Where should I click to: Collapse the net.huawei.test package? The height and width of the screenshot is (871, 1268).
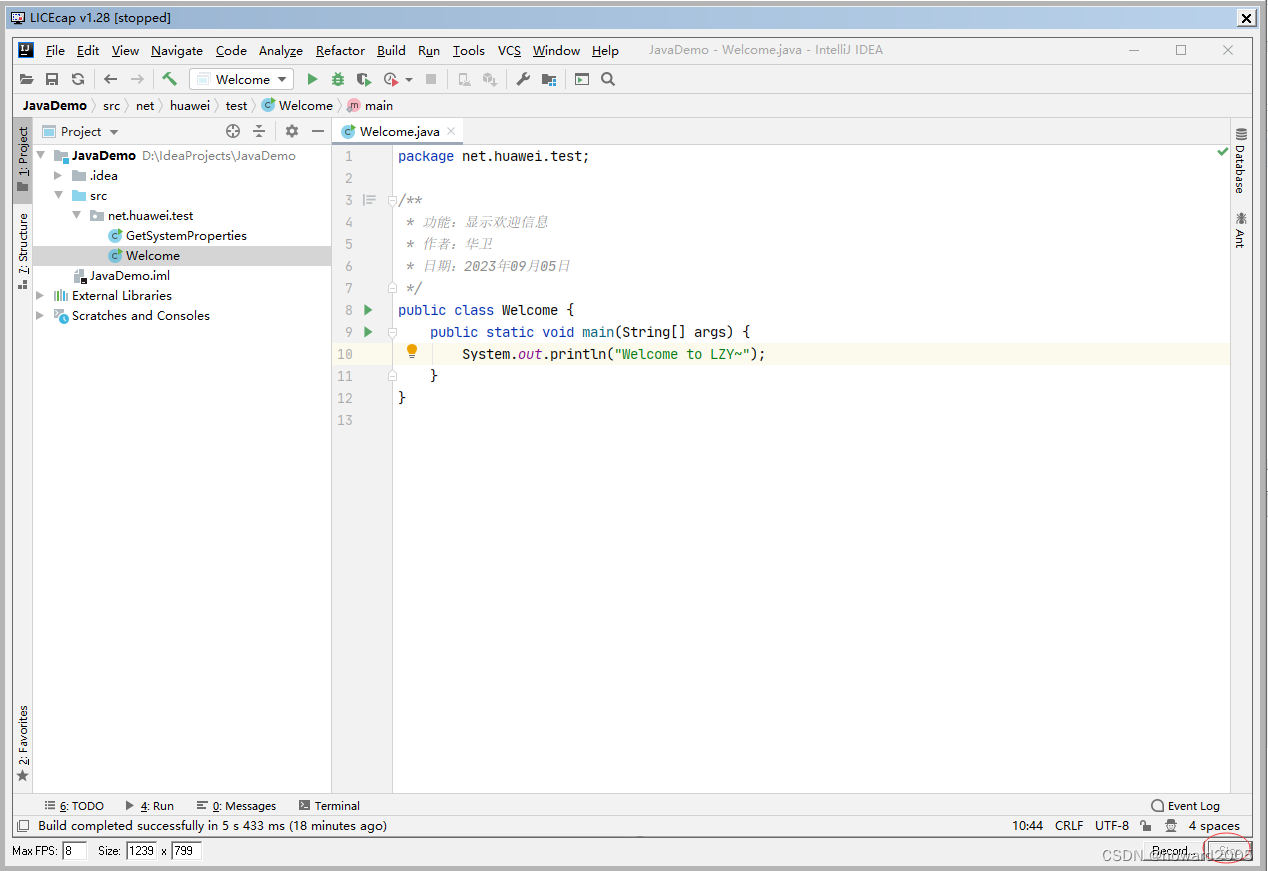point(77,215)
